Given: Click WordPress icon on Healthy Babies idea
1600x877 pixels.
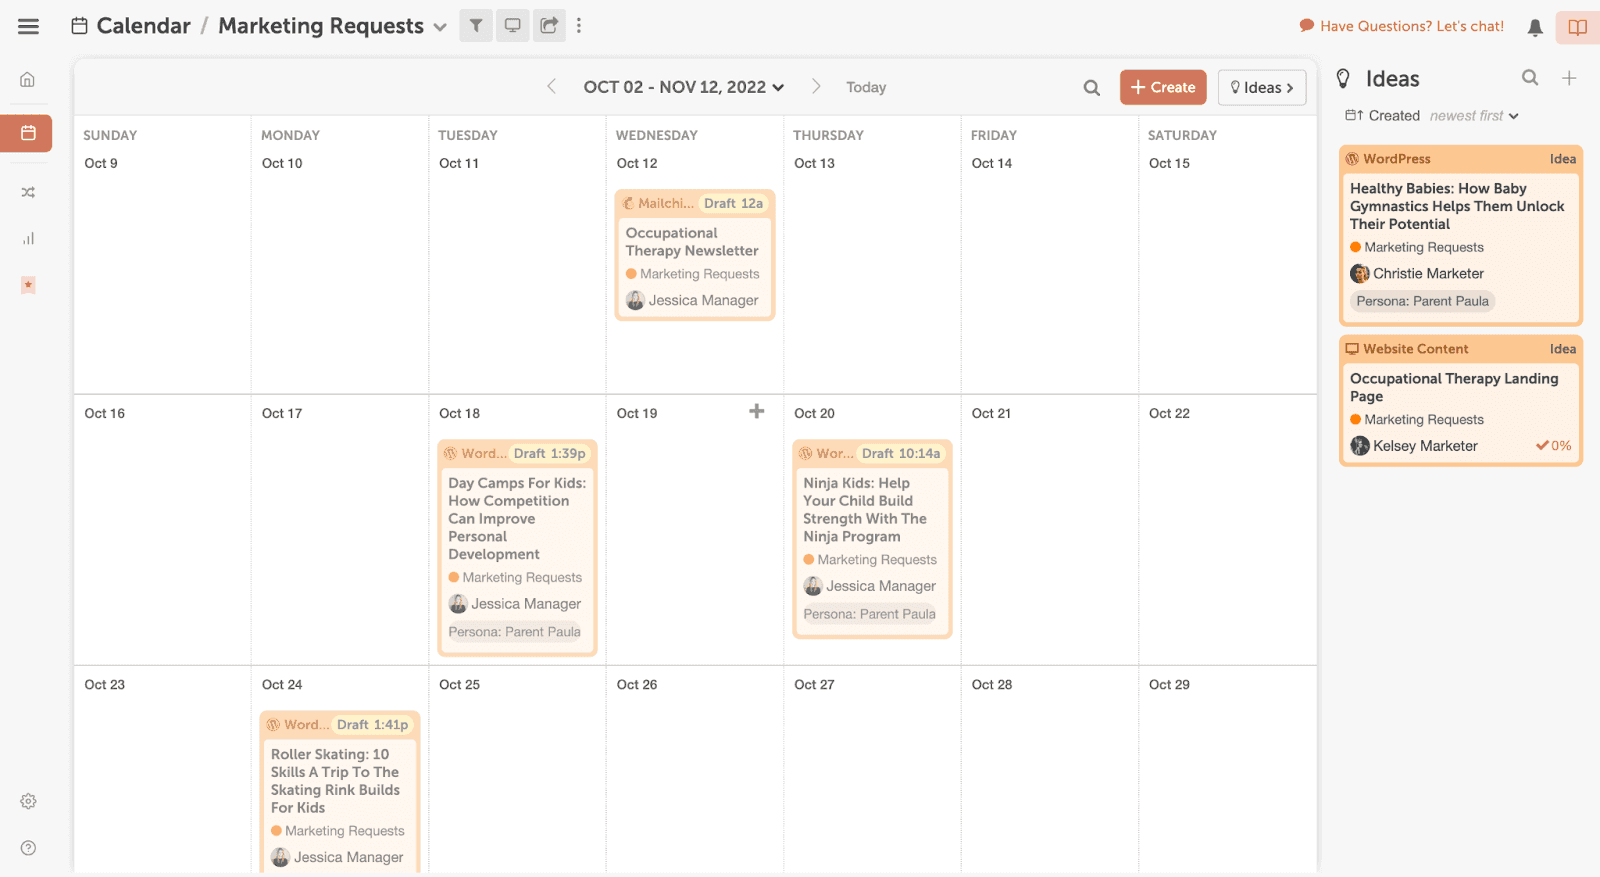Looking at the screenshot, I should click(x=1352, y=159).
